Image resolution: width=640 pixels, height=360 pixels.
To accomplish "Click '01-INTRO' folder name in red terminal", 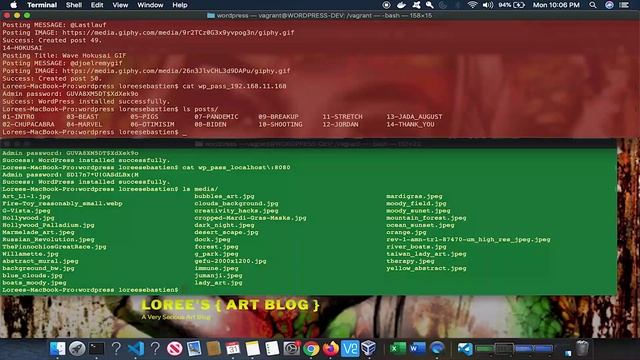I will point(18,117).
